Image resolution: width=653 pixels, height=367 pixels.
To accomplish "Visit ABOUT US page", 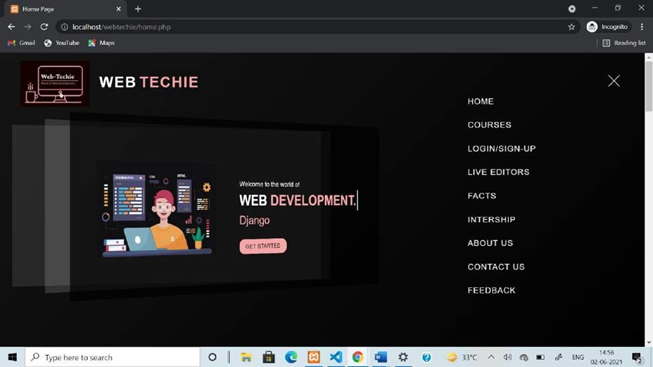I will [x=490, y=243].
